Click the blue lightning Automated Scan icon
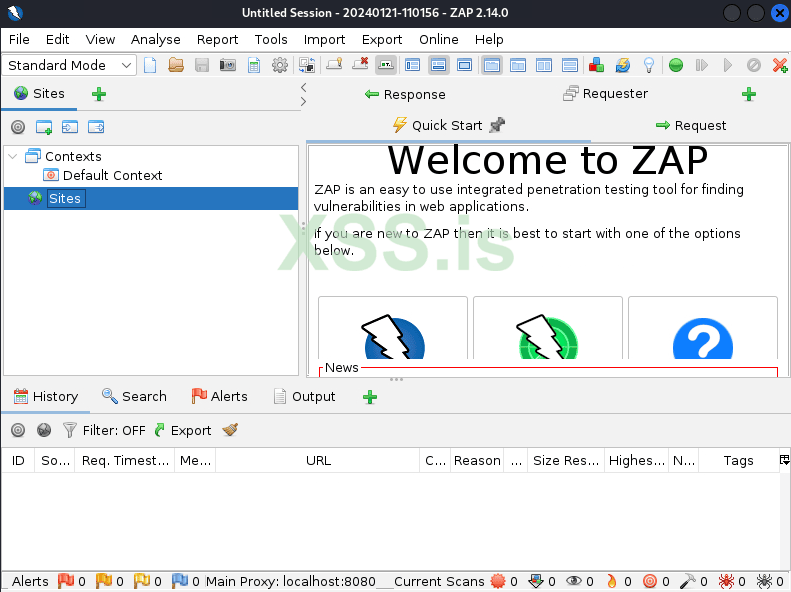This screenshot has width=791, height=592. pos(393,336)
